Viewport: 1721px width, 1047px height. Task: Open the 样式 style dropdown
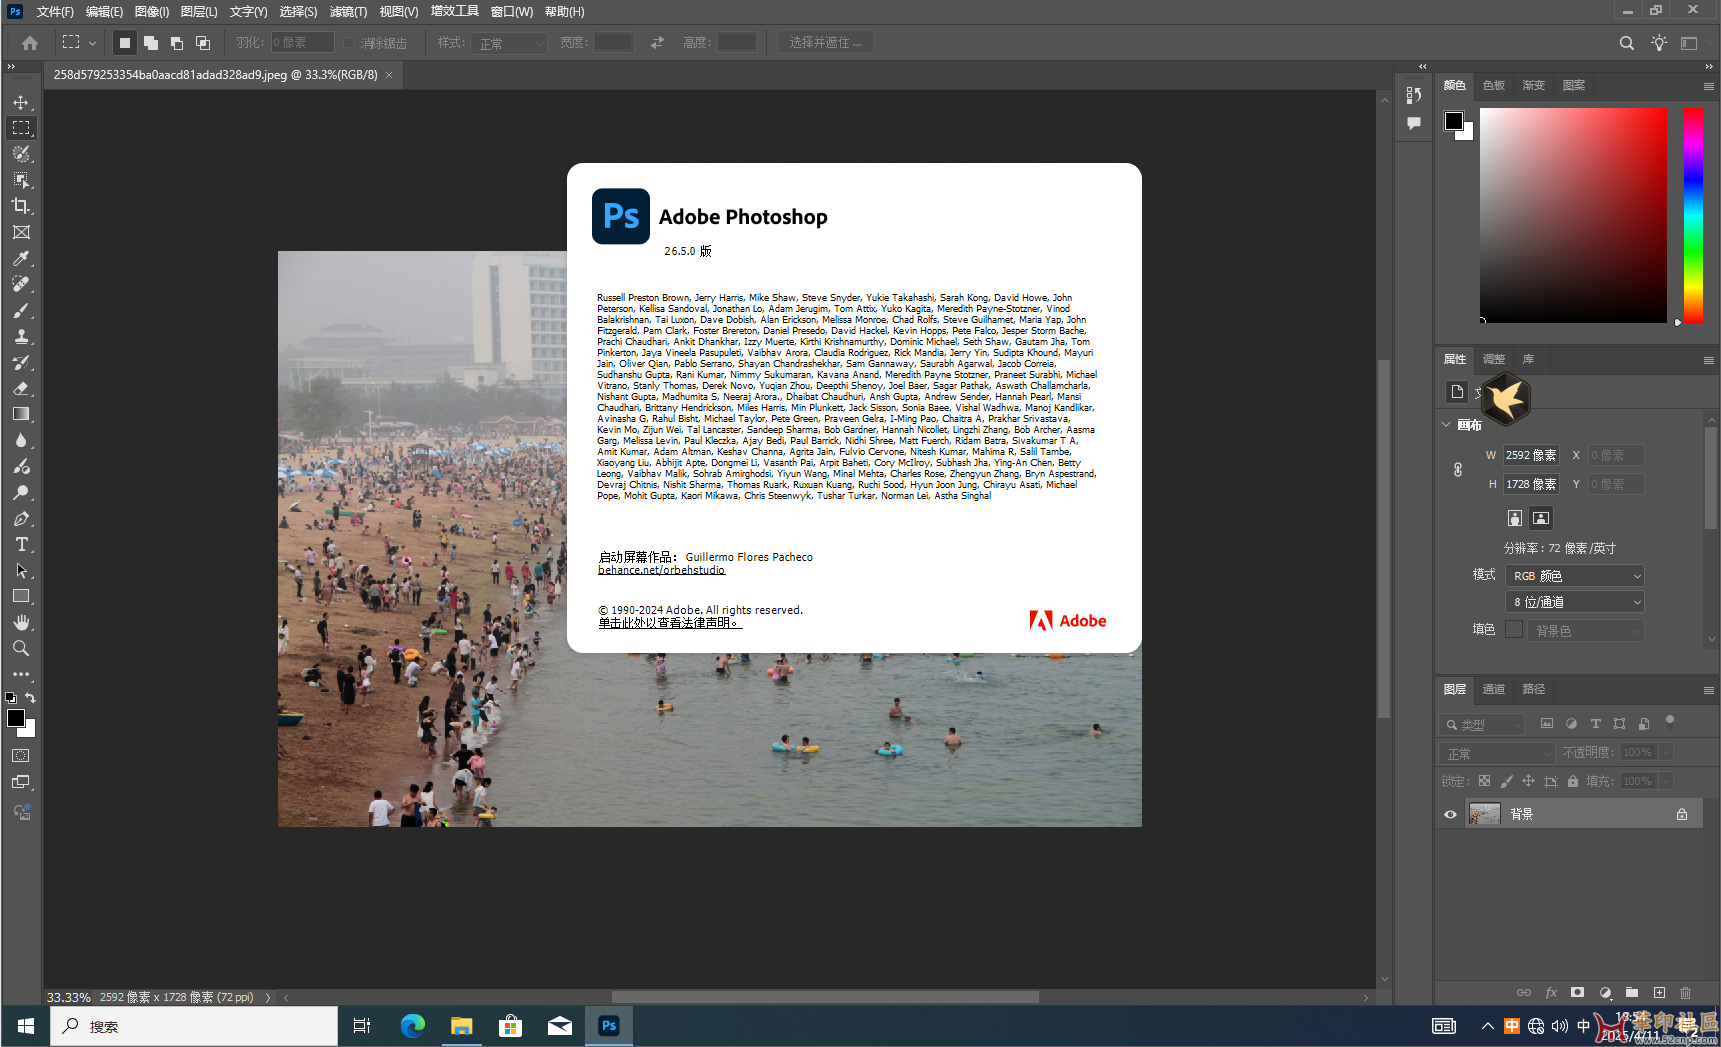(510, 43)
